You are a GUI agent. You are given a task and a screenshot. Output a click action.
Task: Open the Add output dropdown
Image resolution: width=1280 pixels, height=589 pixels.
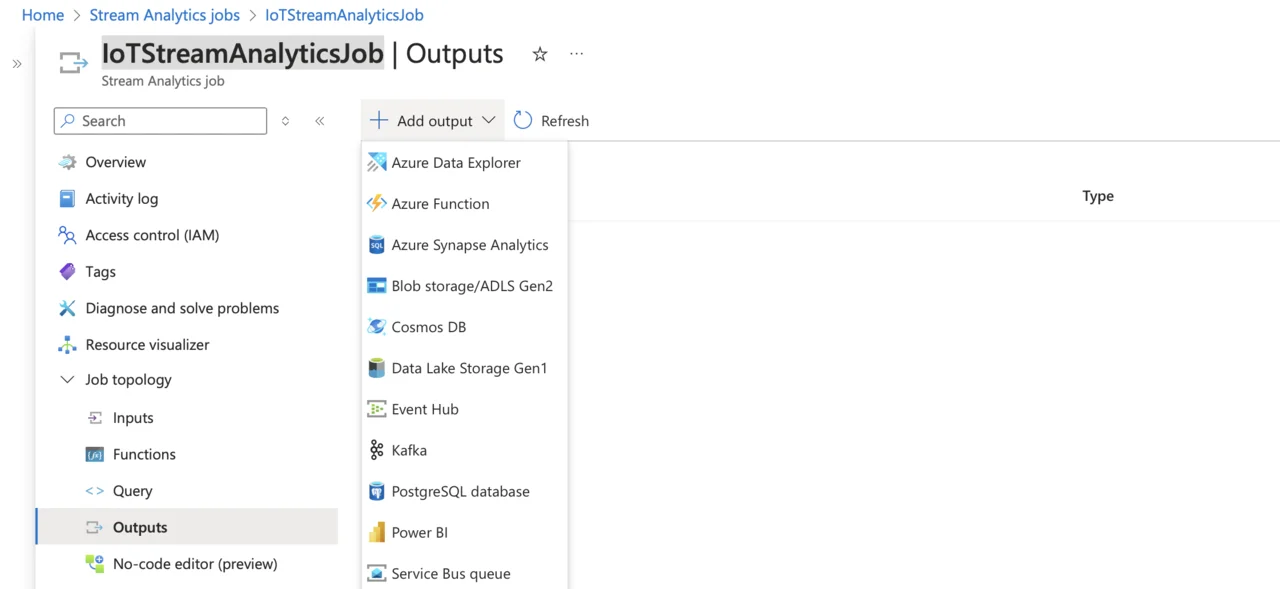pos(432,121)
